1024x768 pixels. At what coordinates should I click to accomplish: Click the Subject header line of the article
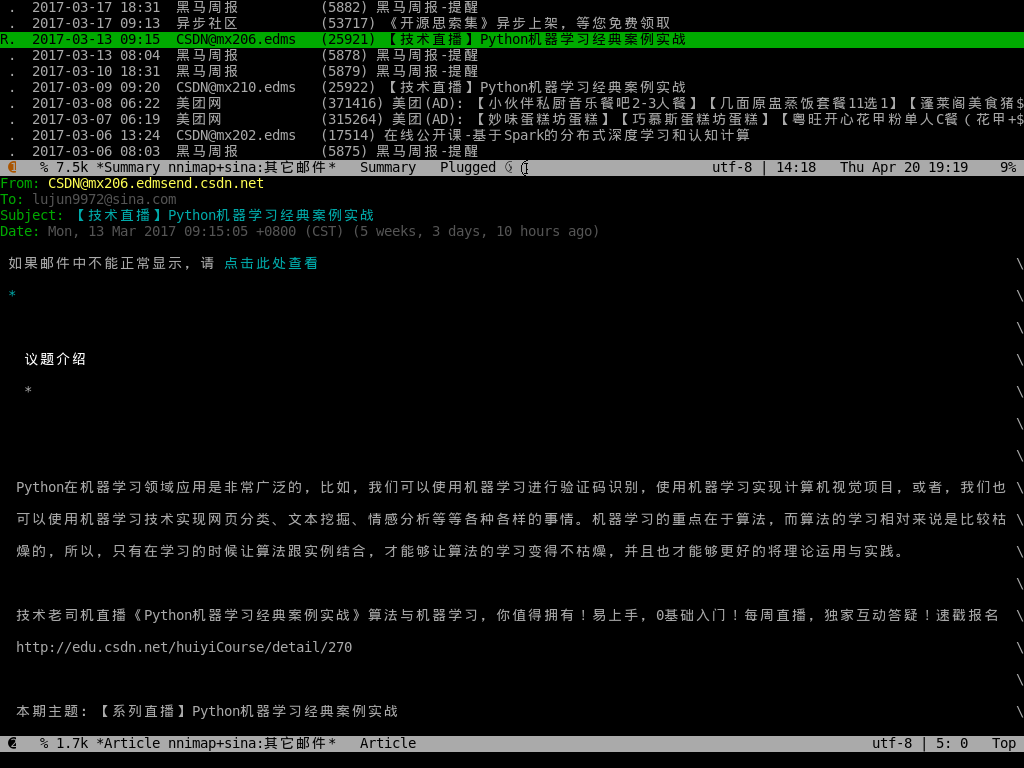tap(220, 215)
